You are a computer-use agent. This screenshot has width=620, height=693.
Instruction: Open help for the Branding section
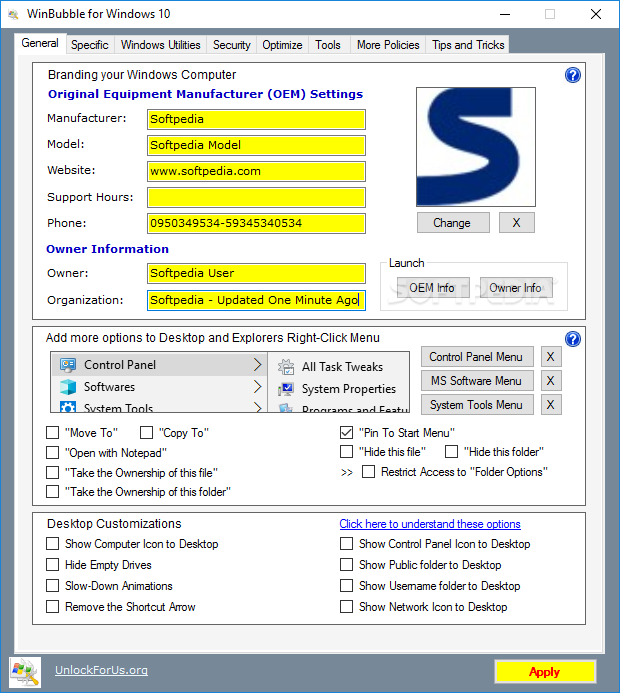(x=573, y=75)
